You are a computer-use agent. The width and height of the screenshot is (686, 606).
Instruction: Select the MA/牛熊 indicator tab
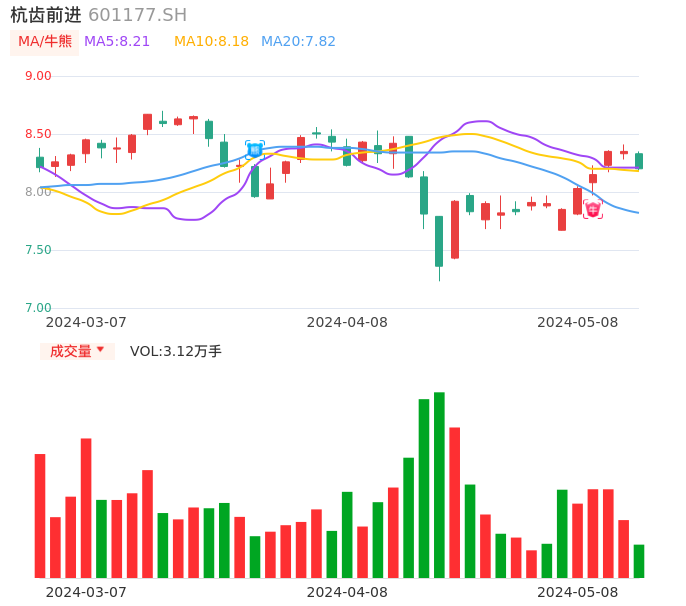tap(45, 41)
